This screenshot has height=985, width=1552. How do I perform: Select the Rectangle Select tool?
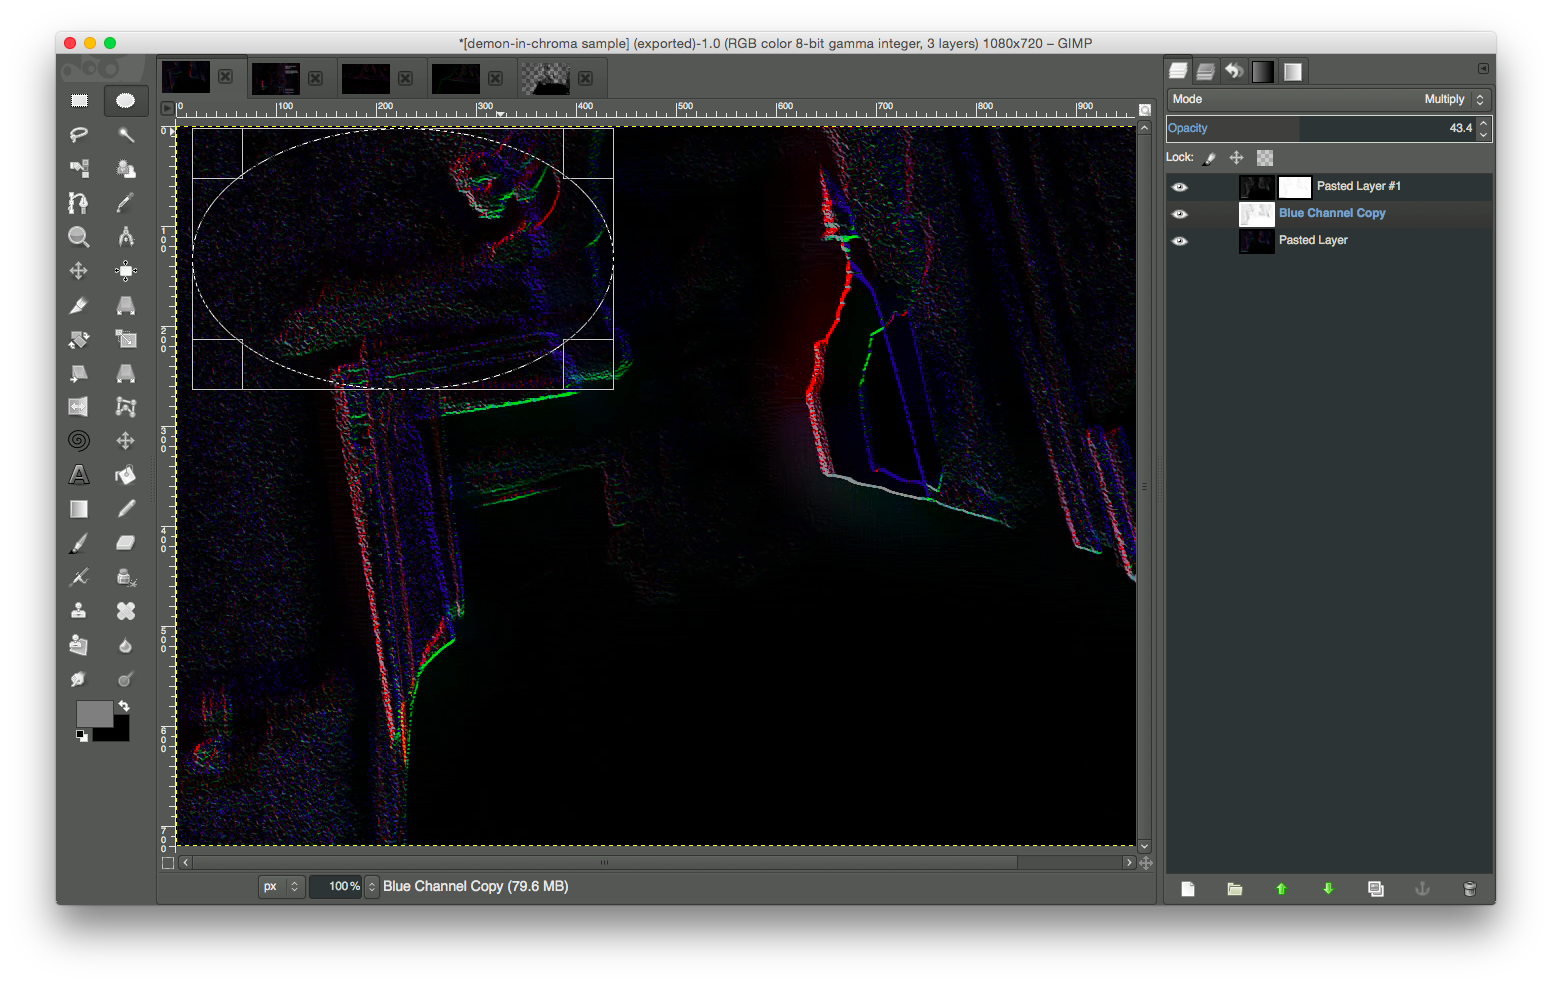[79, 100]
